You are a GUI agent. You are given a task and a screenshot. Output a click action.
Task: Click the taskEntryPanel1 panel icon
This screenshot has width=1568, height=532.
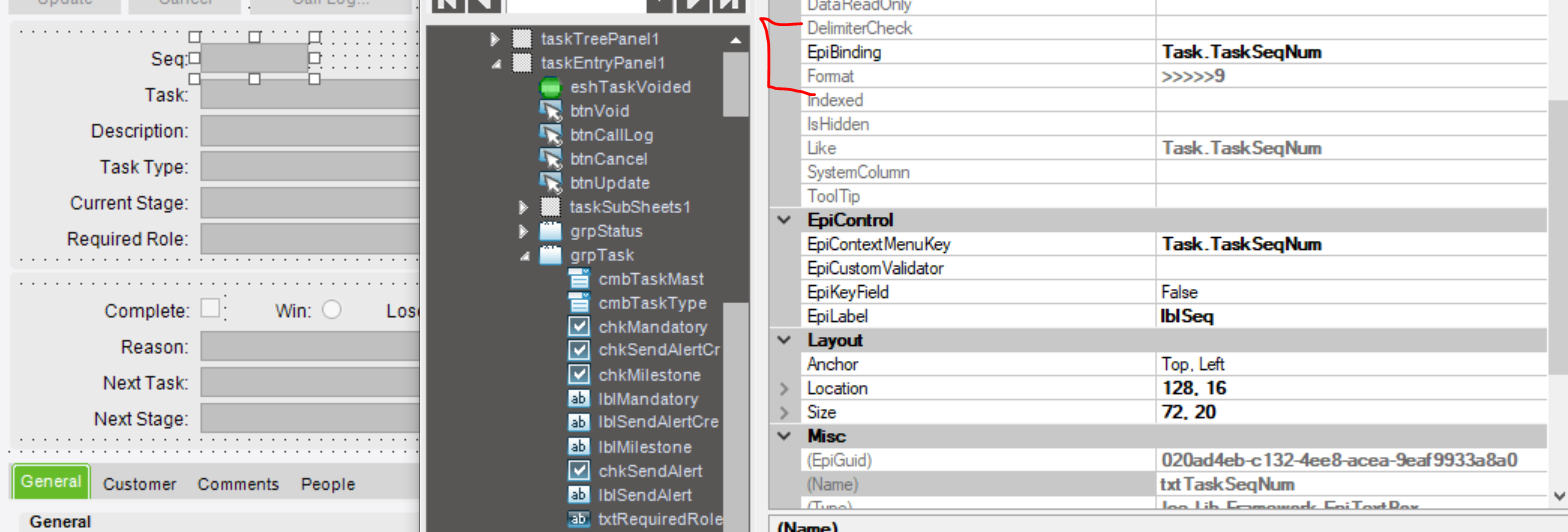522,63
